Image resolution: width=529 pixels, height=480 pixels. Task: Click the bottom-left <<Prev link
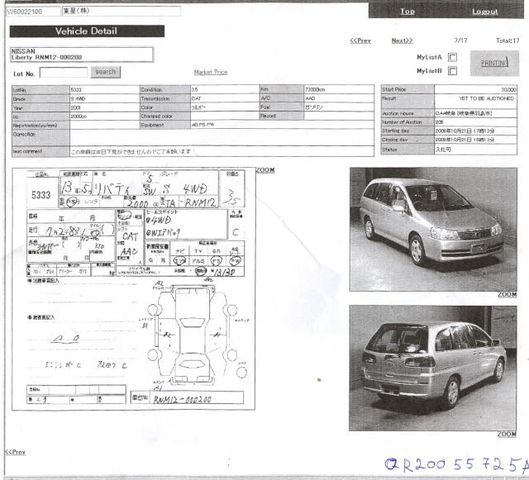(x=15, y=452)
